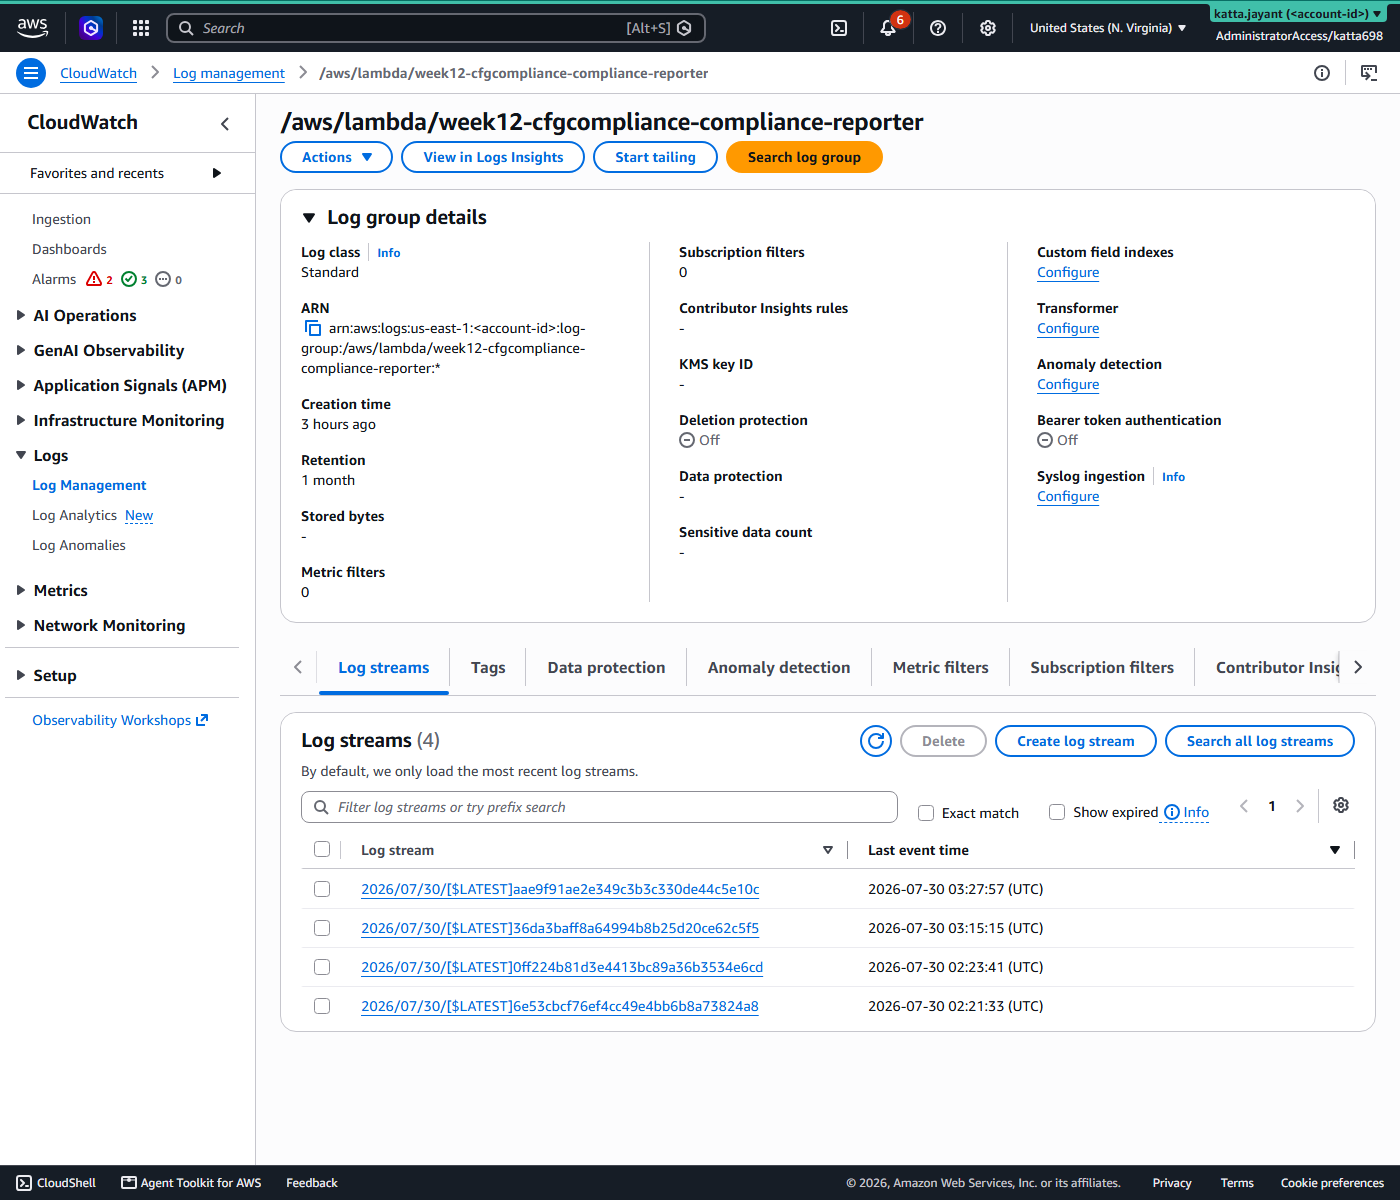Select all log streams checkbox

pos(322,849)
